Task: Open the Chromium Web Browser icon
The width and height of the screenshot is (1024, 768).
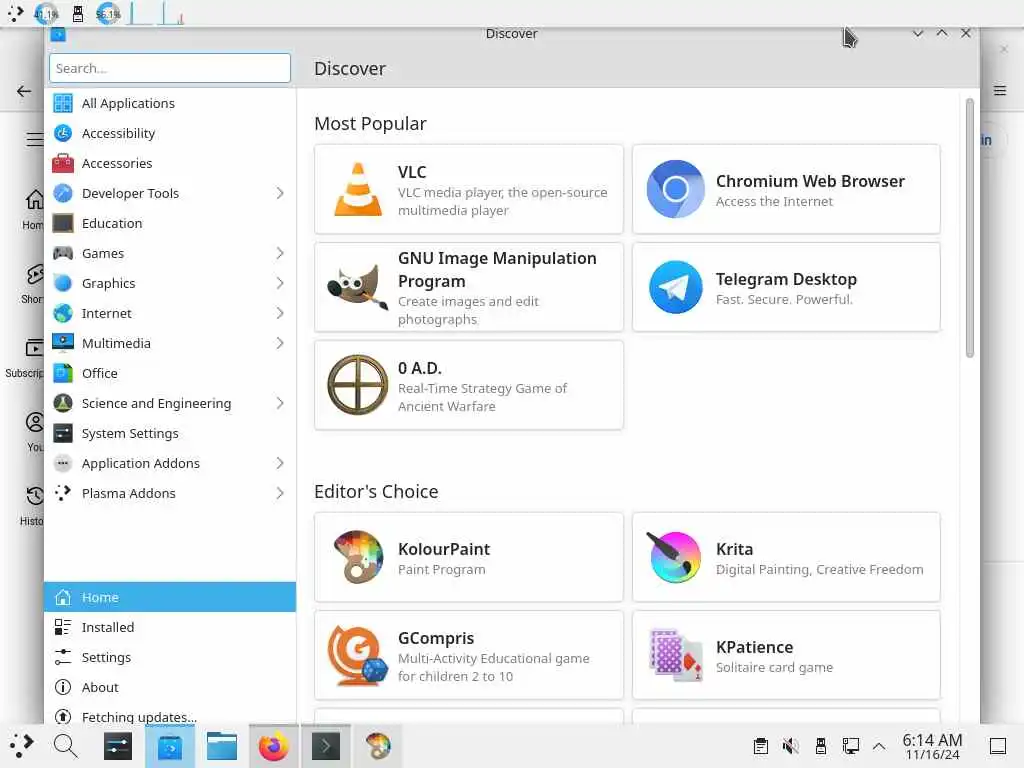Action: coord(675,189)
